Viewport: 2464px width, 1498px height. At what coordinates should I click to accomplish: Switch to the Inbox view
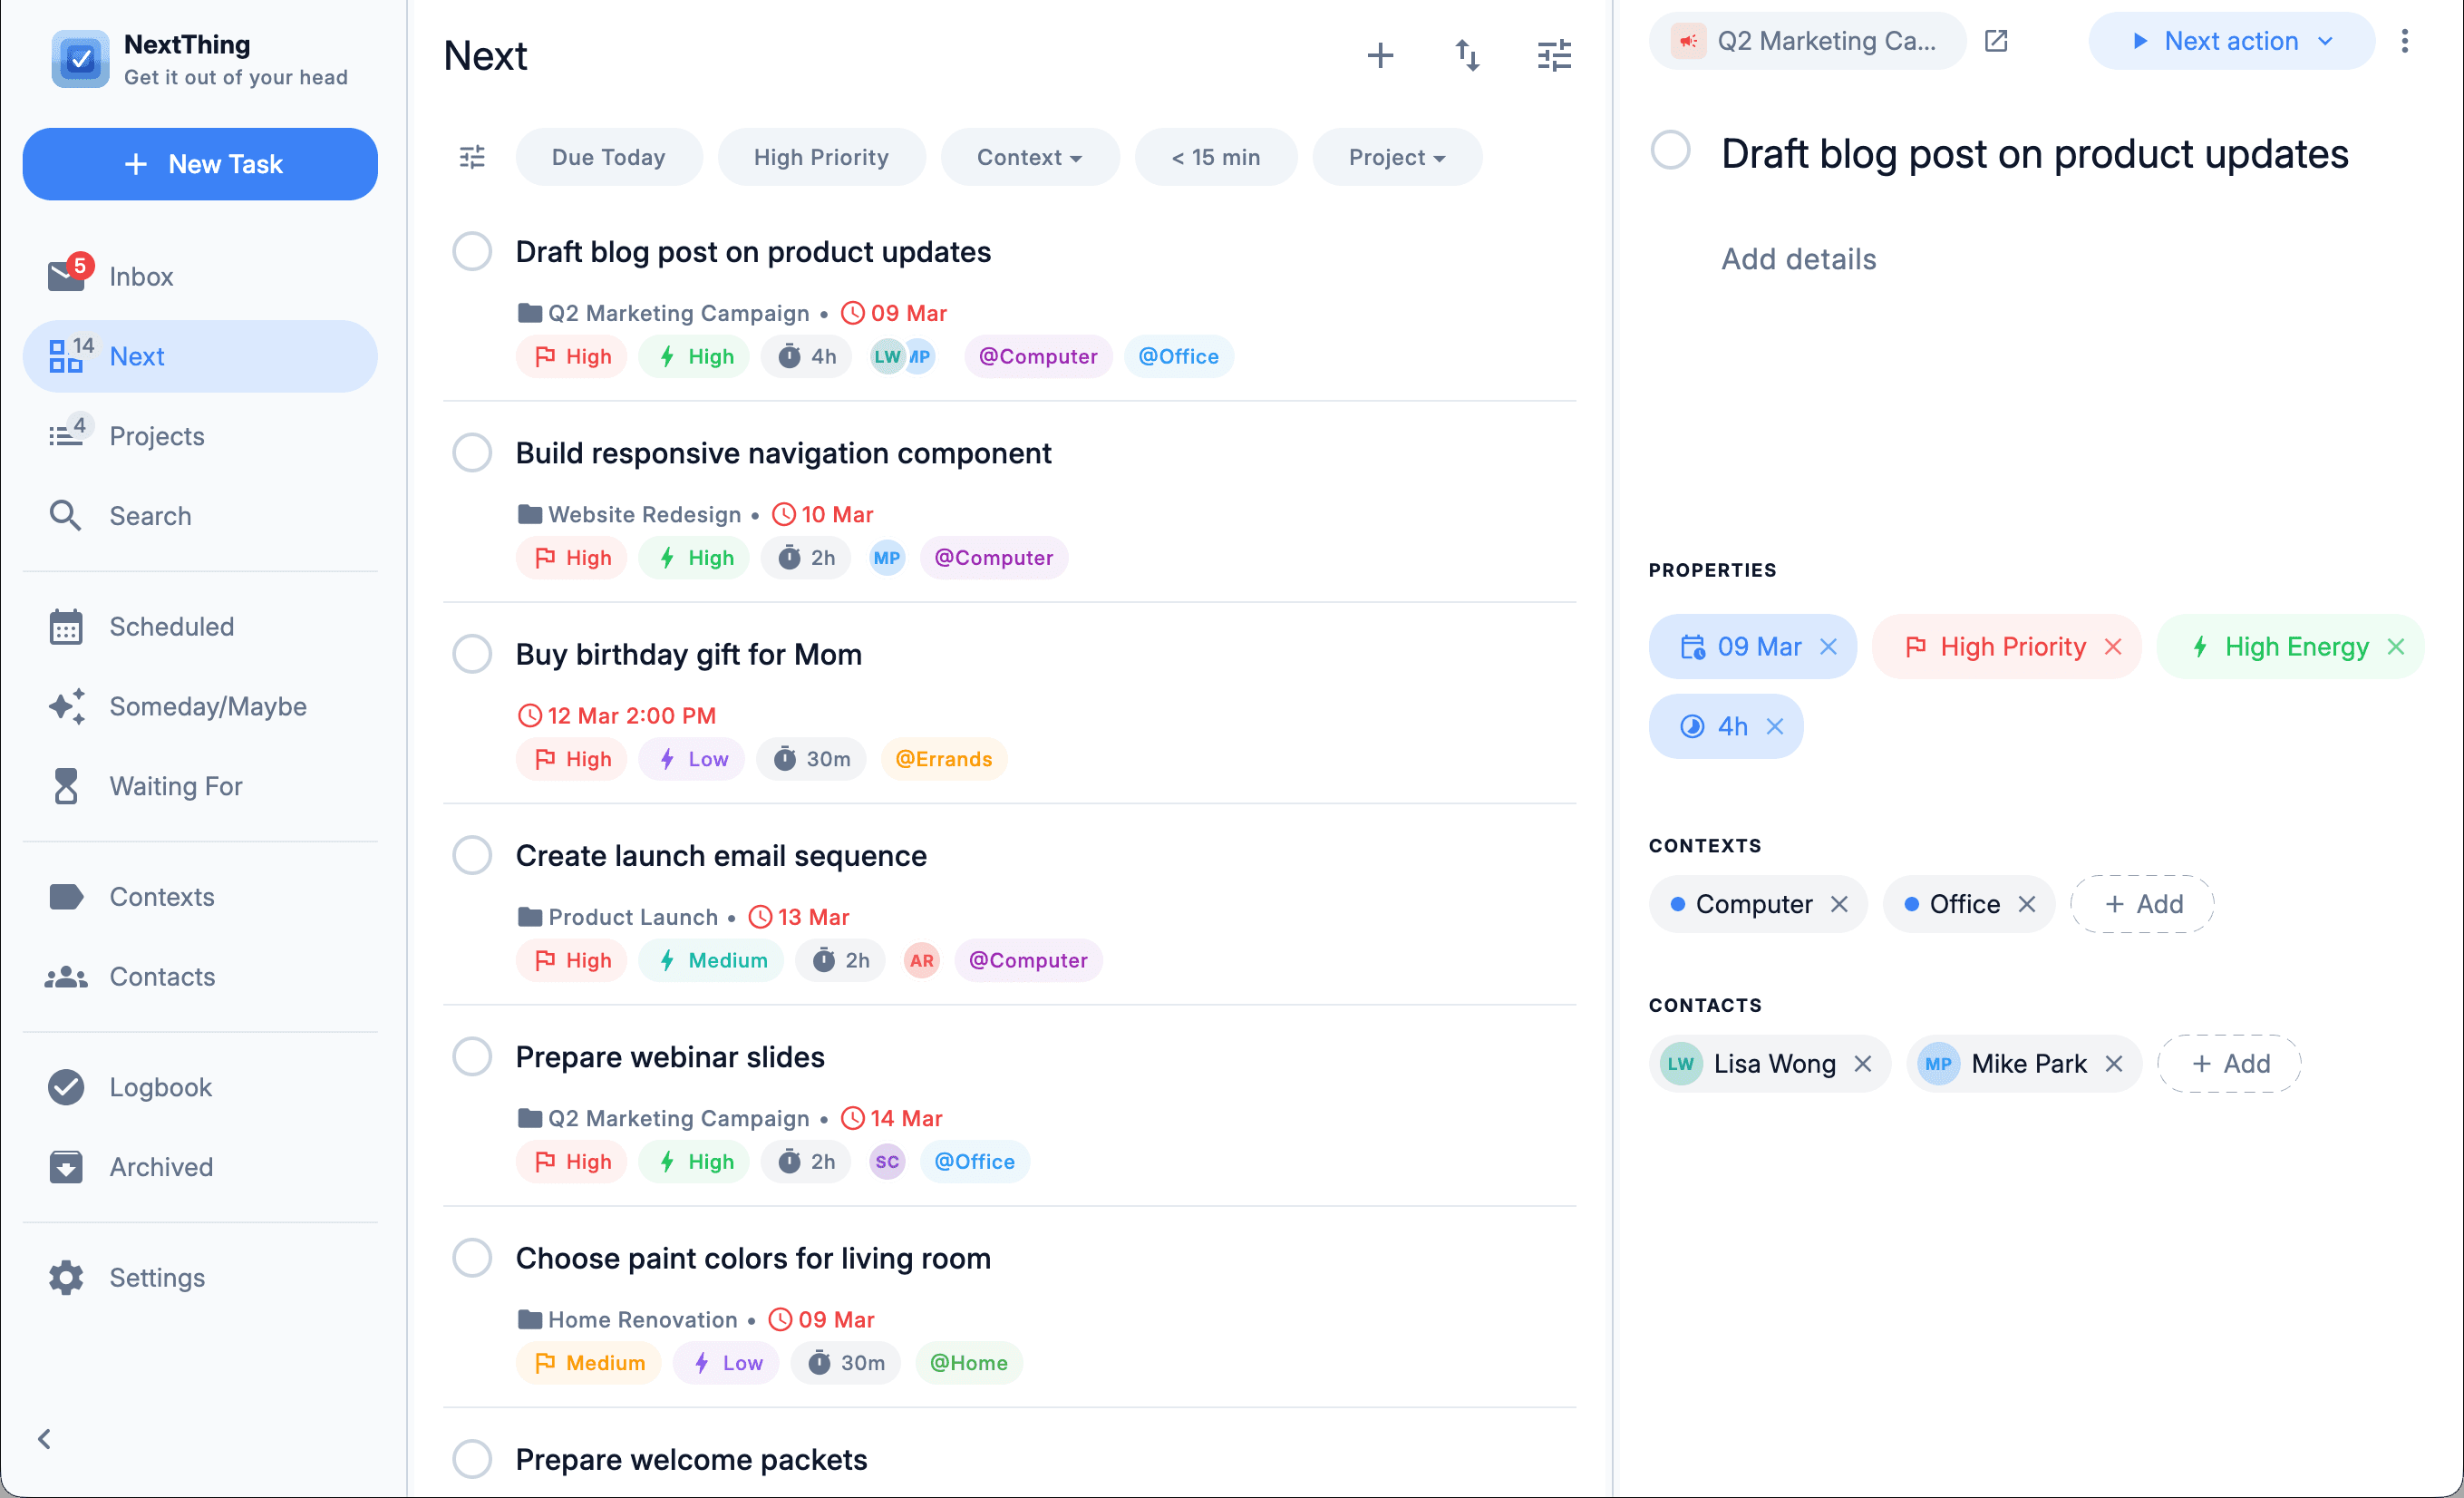click(x=141, y=276)
